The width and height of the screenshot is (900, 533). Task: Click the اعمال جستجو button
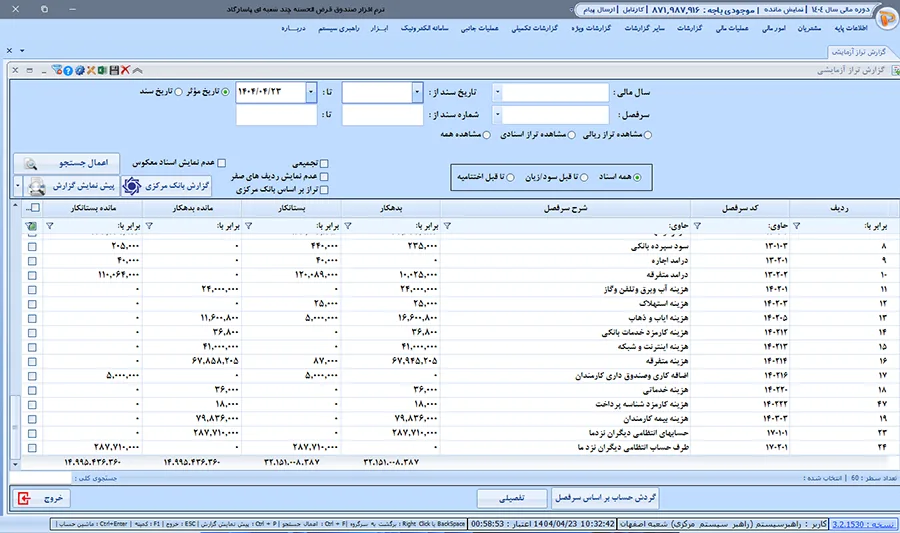tap(67, 163)
